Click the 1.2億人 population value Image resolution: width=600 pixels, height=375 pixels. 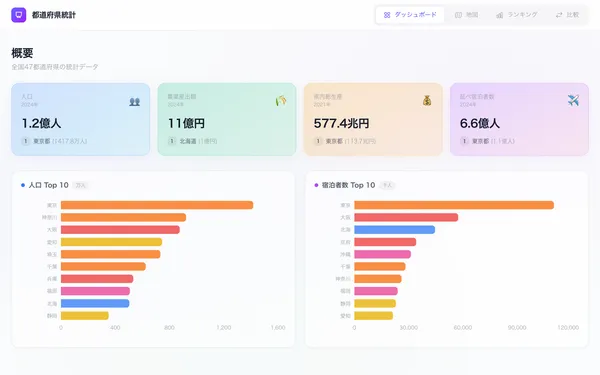coord(41,123)
